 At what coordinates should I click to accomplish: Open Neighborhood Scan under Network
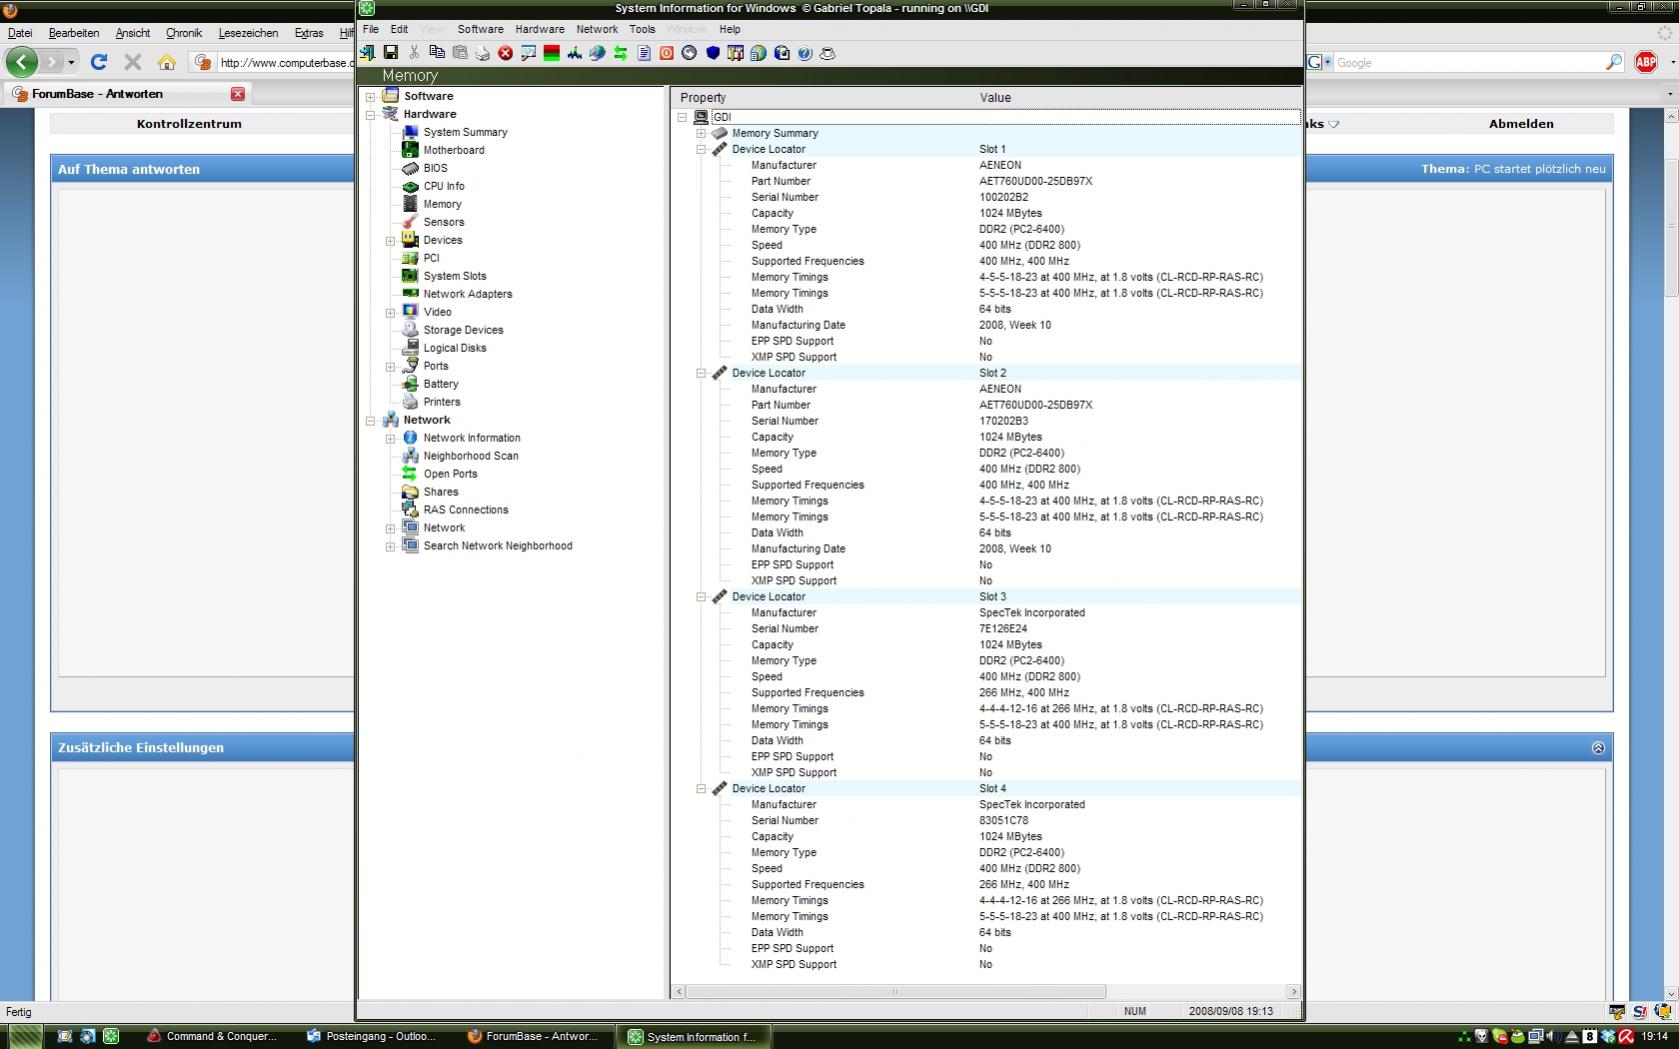tap(470, 456)
